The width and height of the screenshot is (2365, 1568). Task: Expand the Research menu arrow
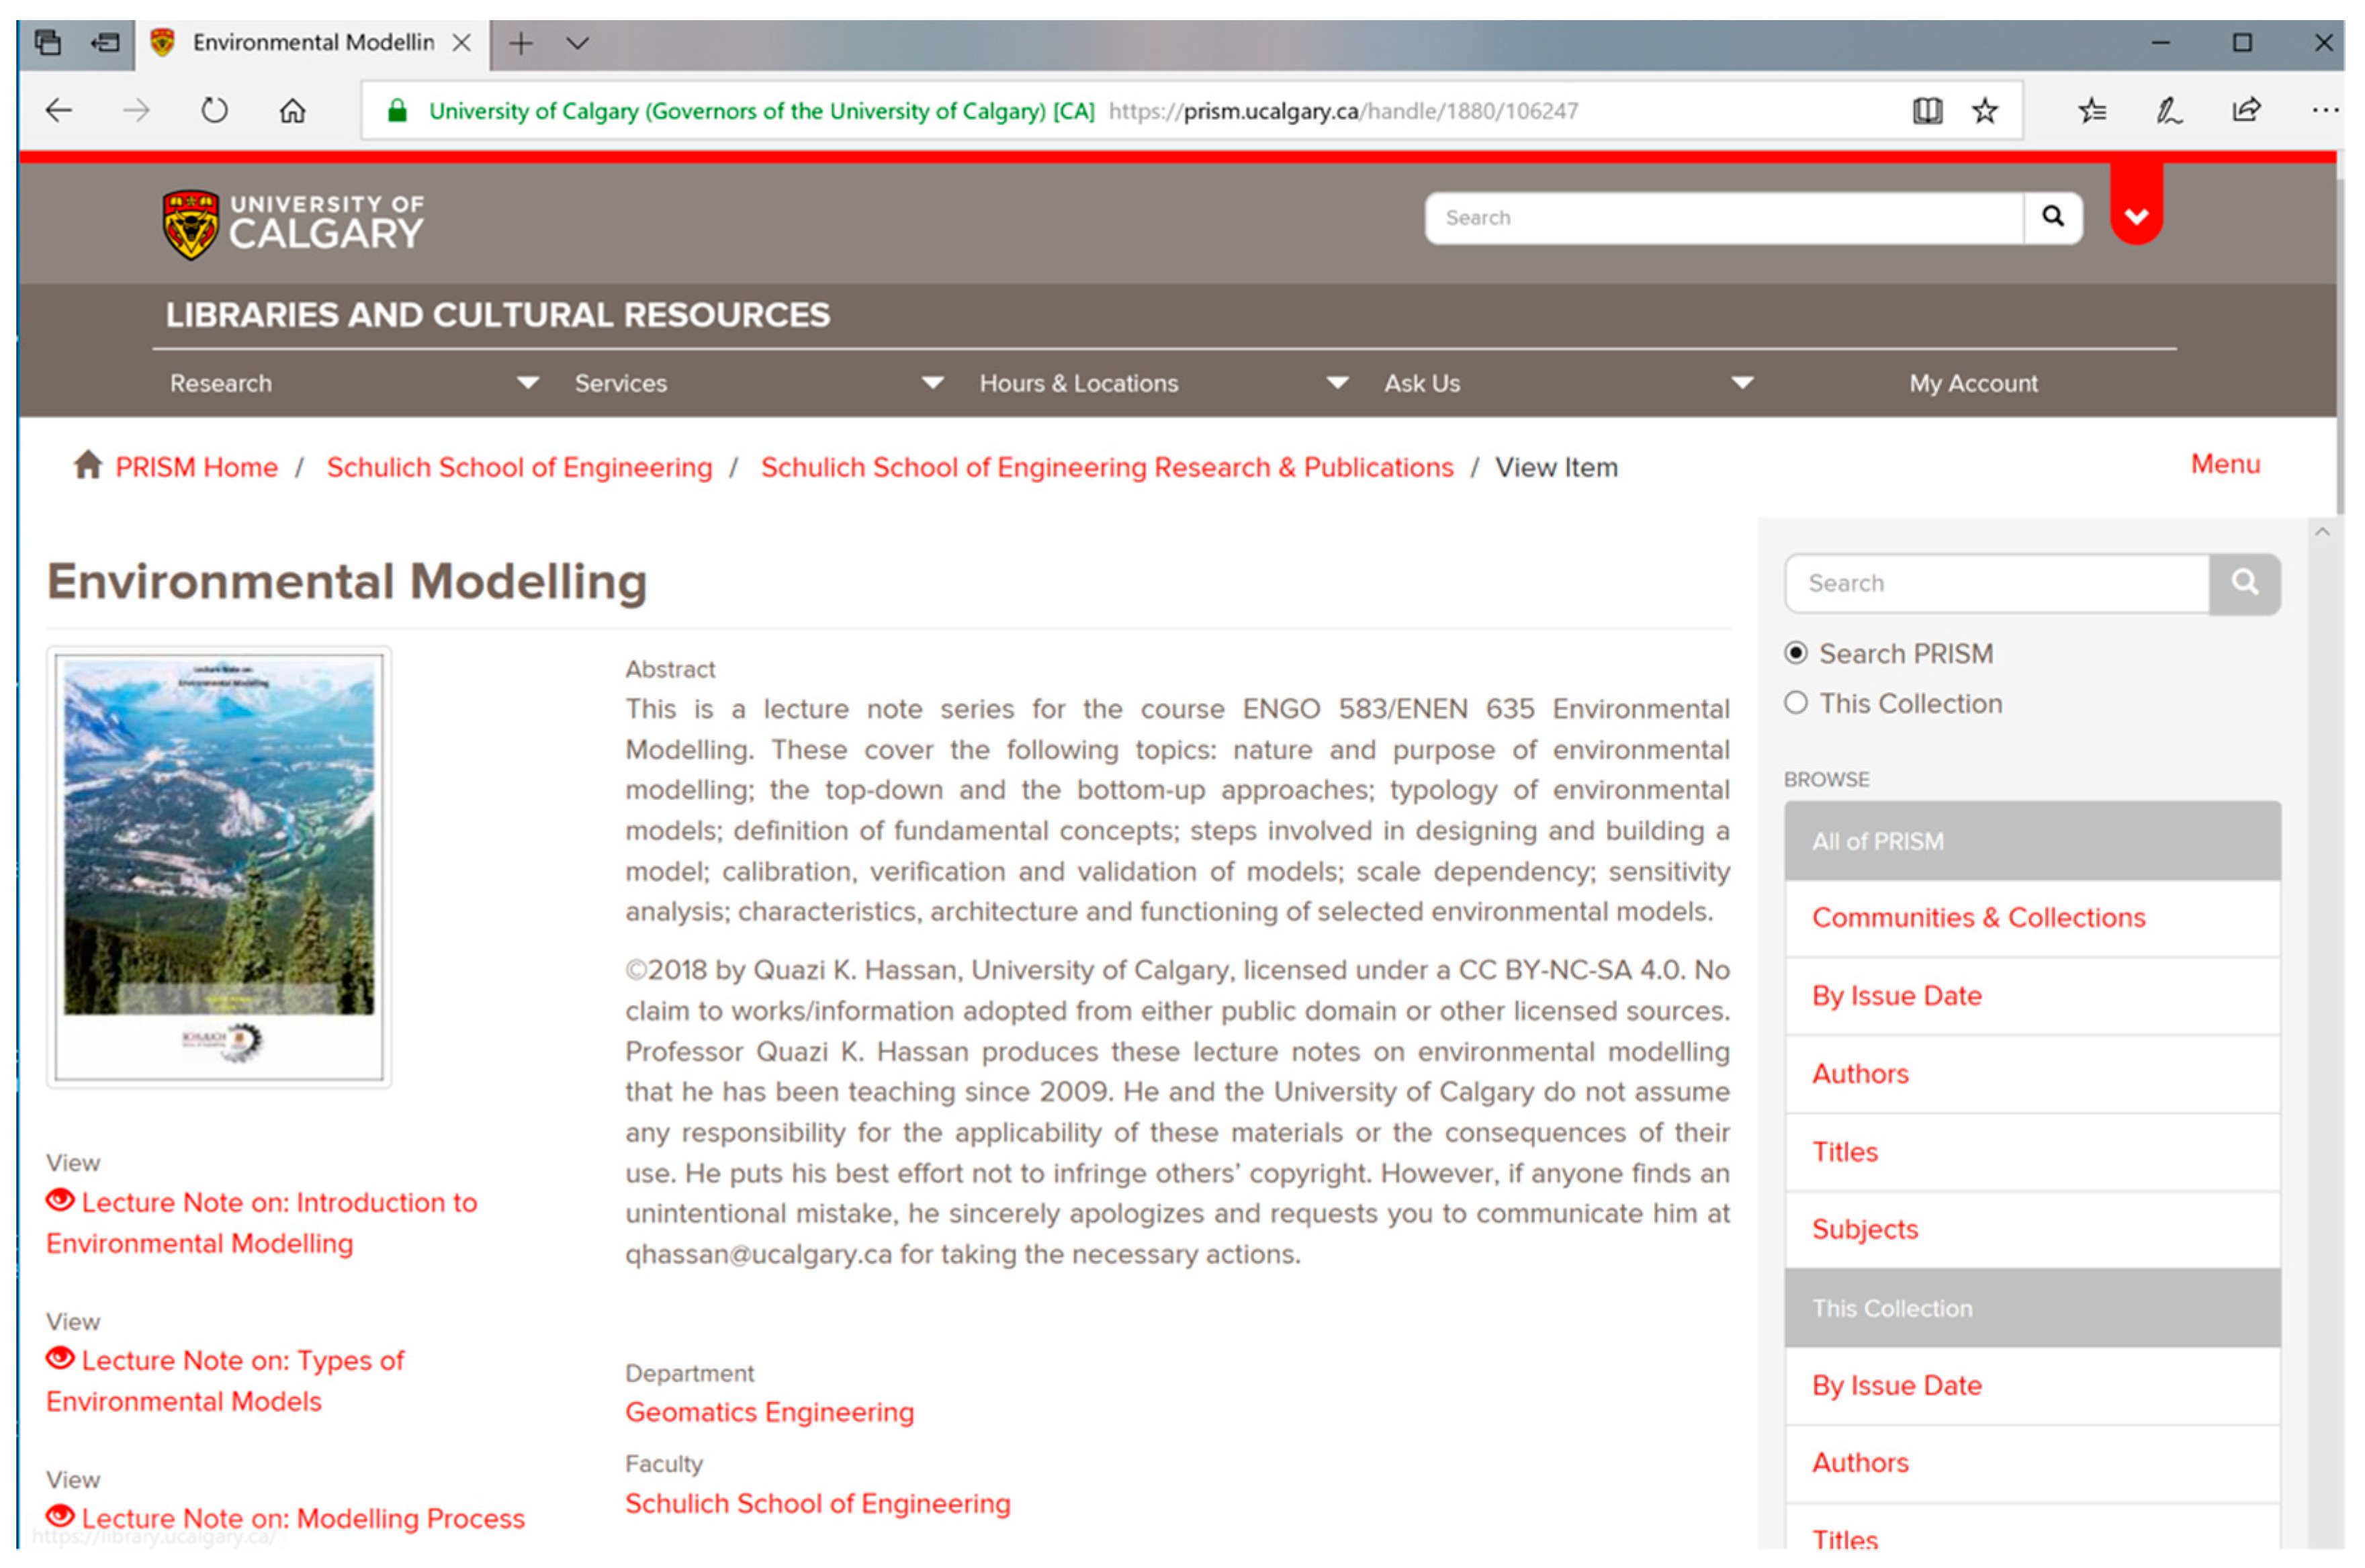coord(528,383)
